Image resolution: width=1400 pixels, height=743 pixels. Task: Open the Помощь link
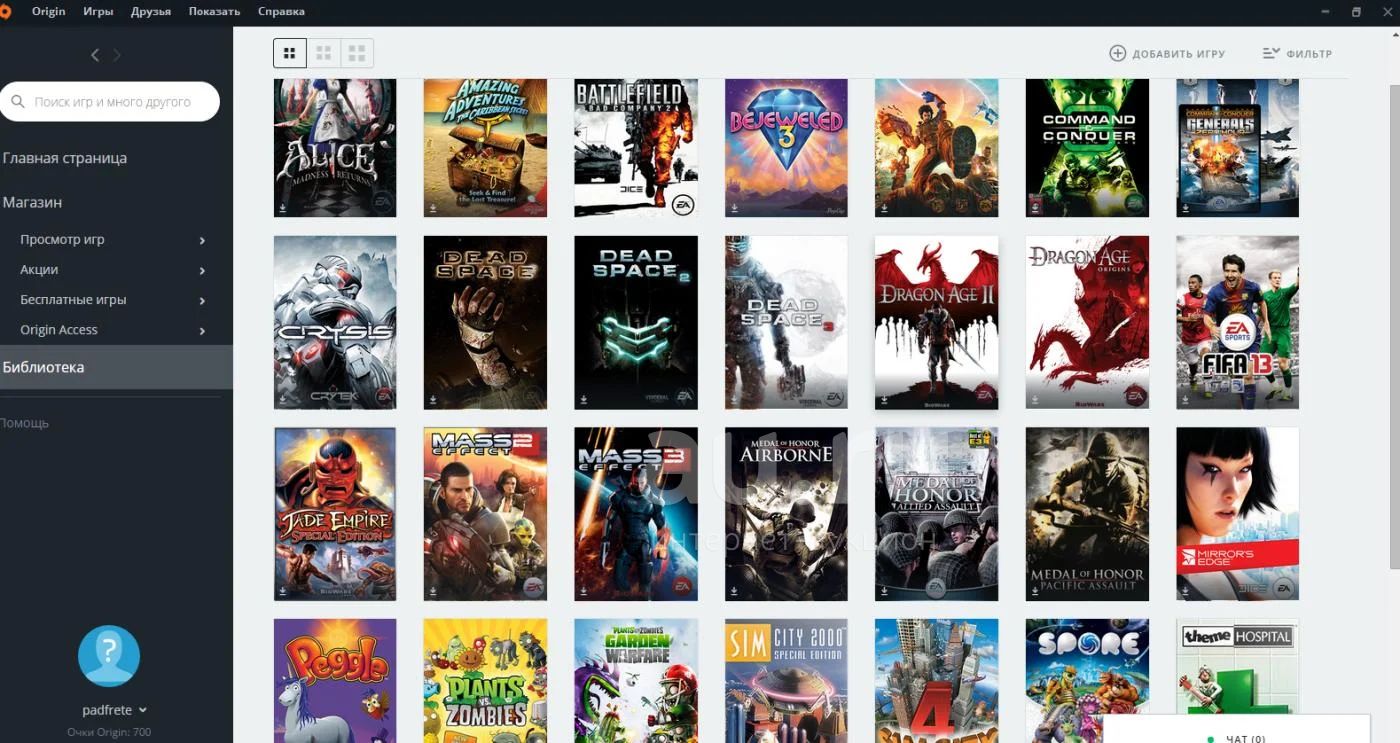click(x=24, y=423)
